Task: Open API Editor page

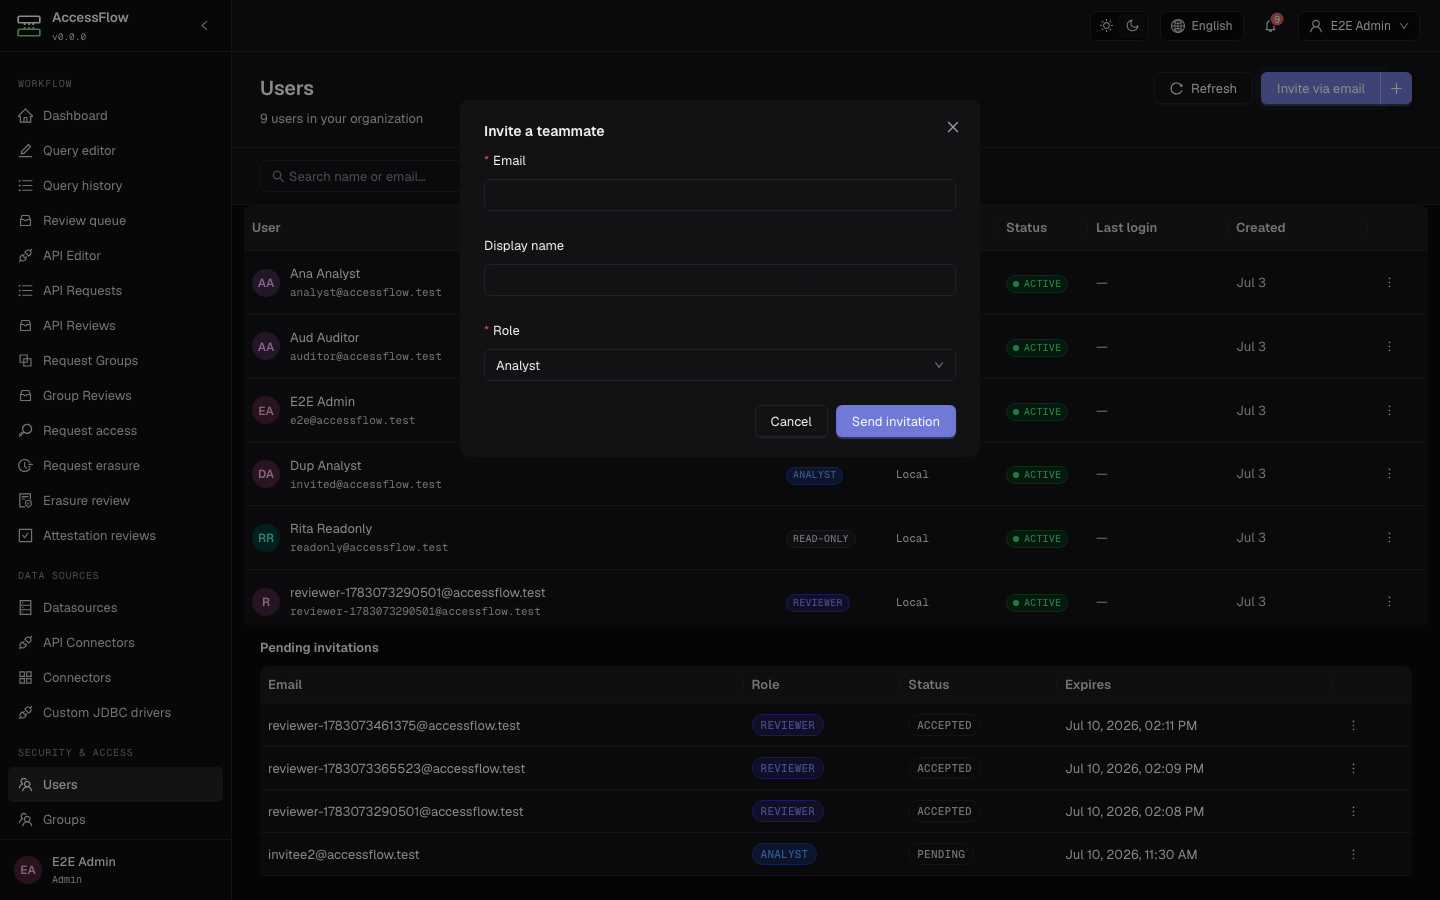Action: [115, 256]
